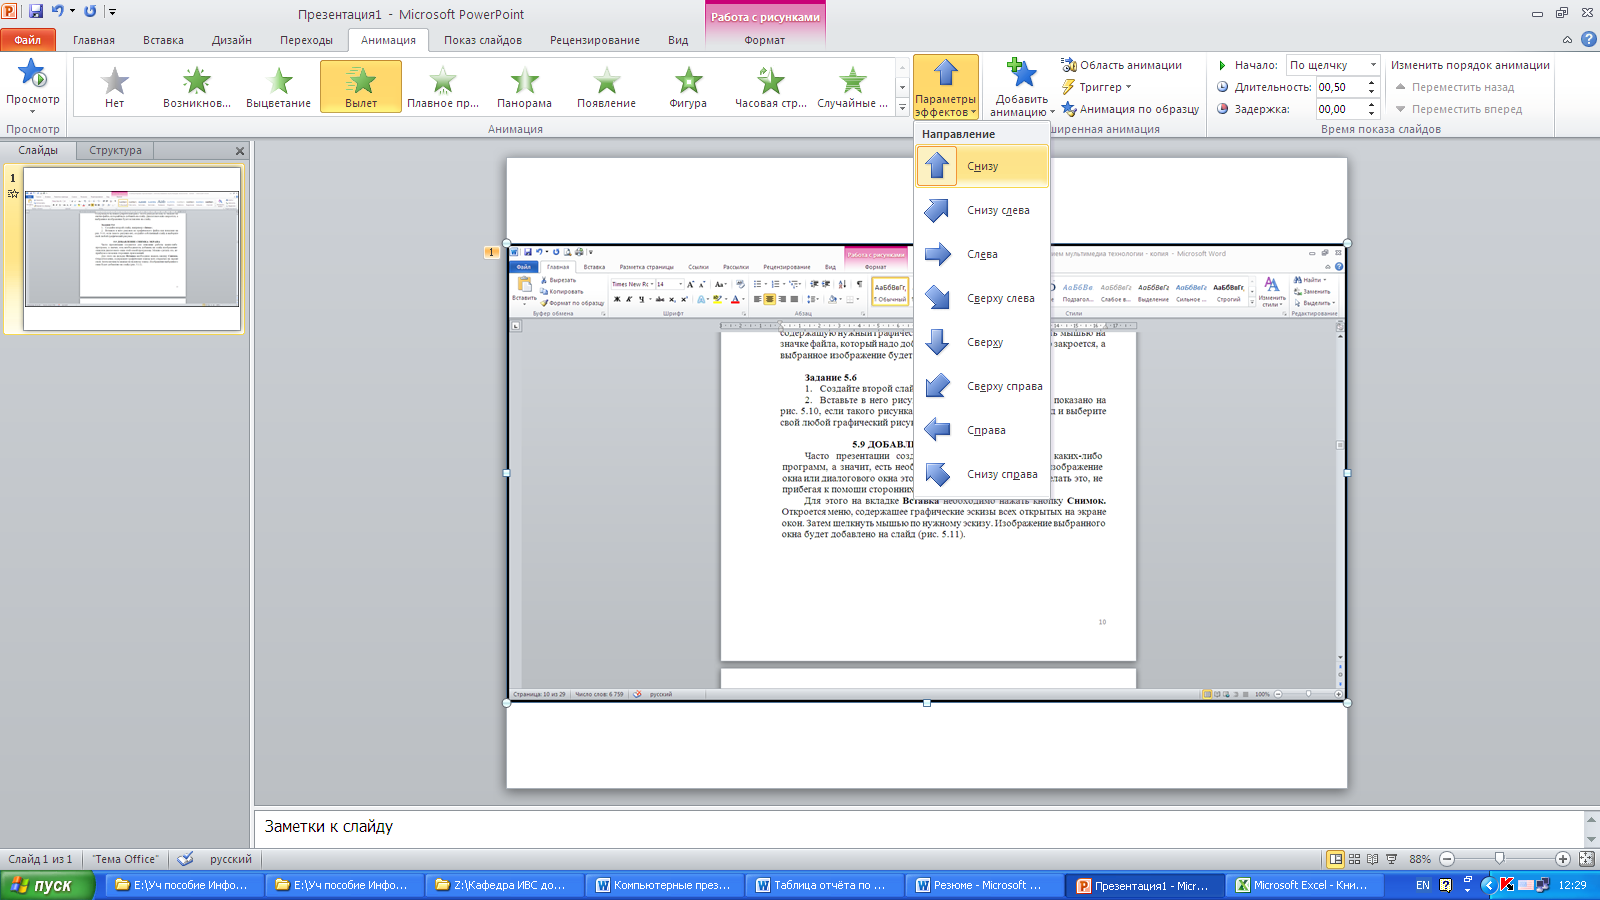Screen dimensions: 1600x900
Task: Apply the Фигура animation effect
Action: click(689, 86)
